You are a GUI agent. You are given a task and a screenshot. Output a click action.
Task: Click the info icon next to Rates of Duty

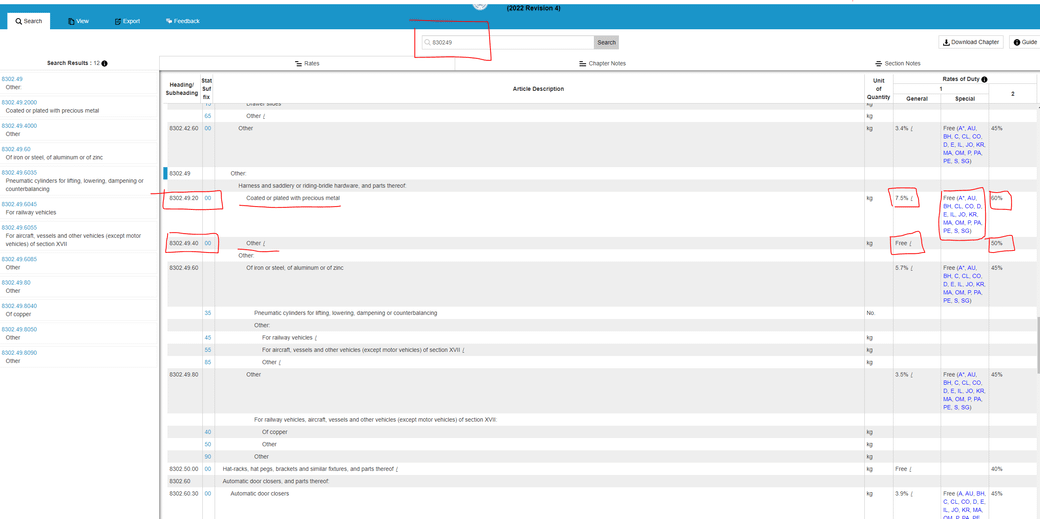click(x=984, y=79)
